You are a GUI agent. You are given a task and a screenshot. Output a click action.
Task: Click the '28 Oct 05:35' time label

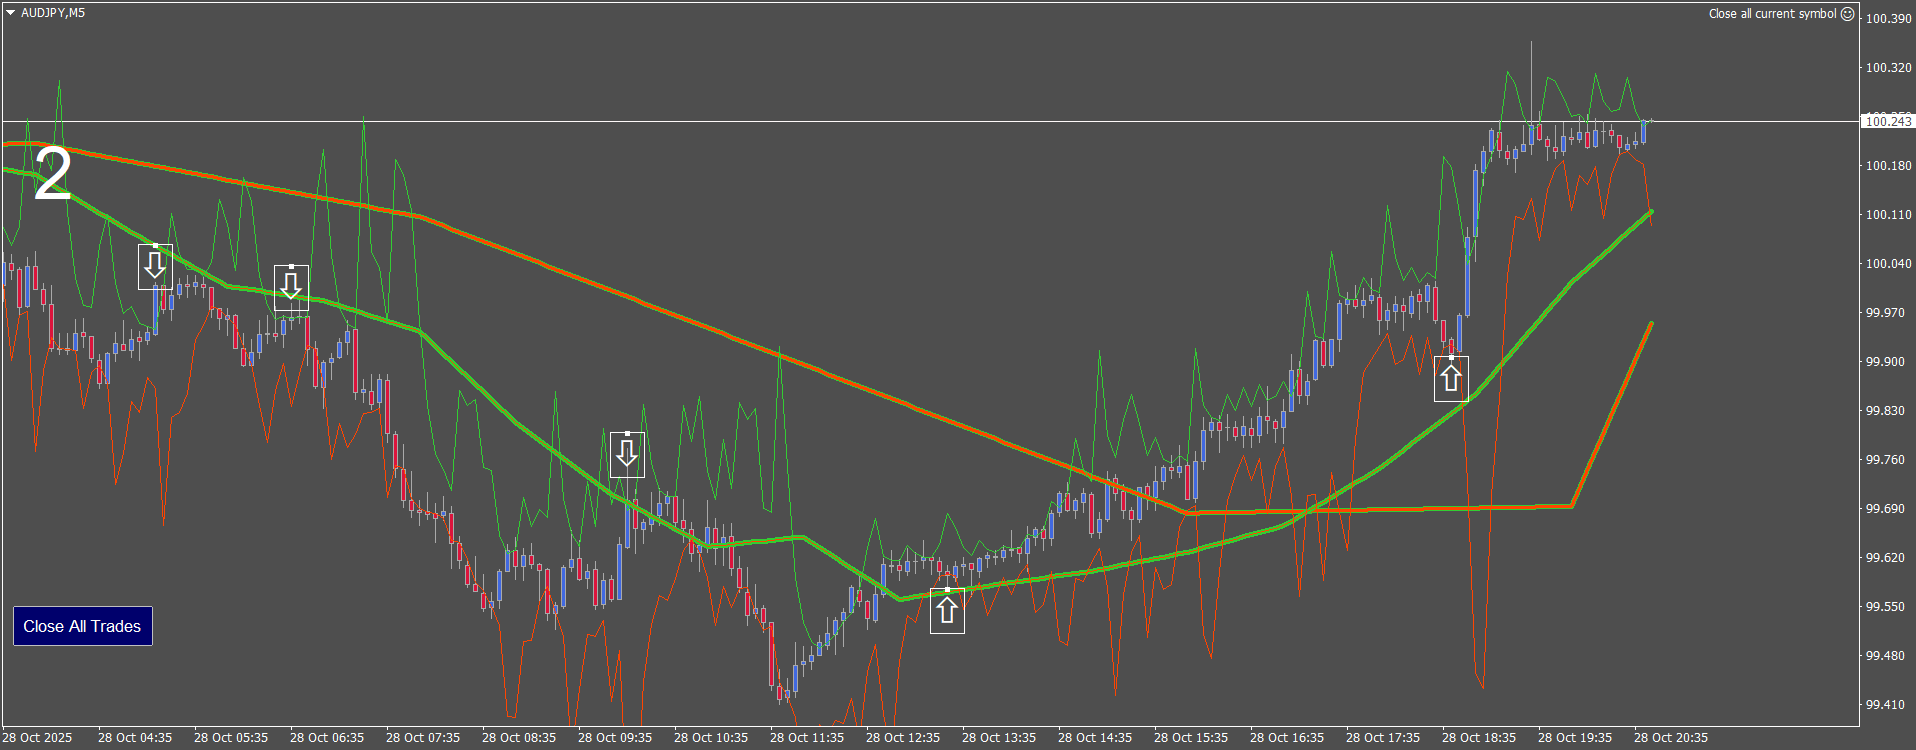pos(231,738)
